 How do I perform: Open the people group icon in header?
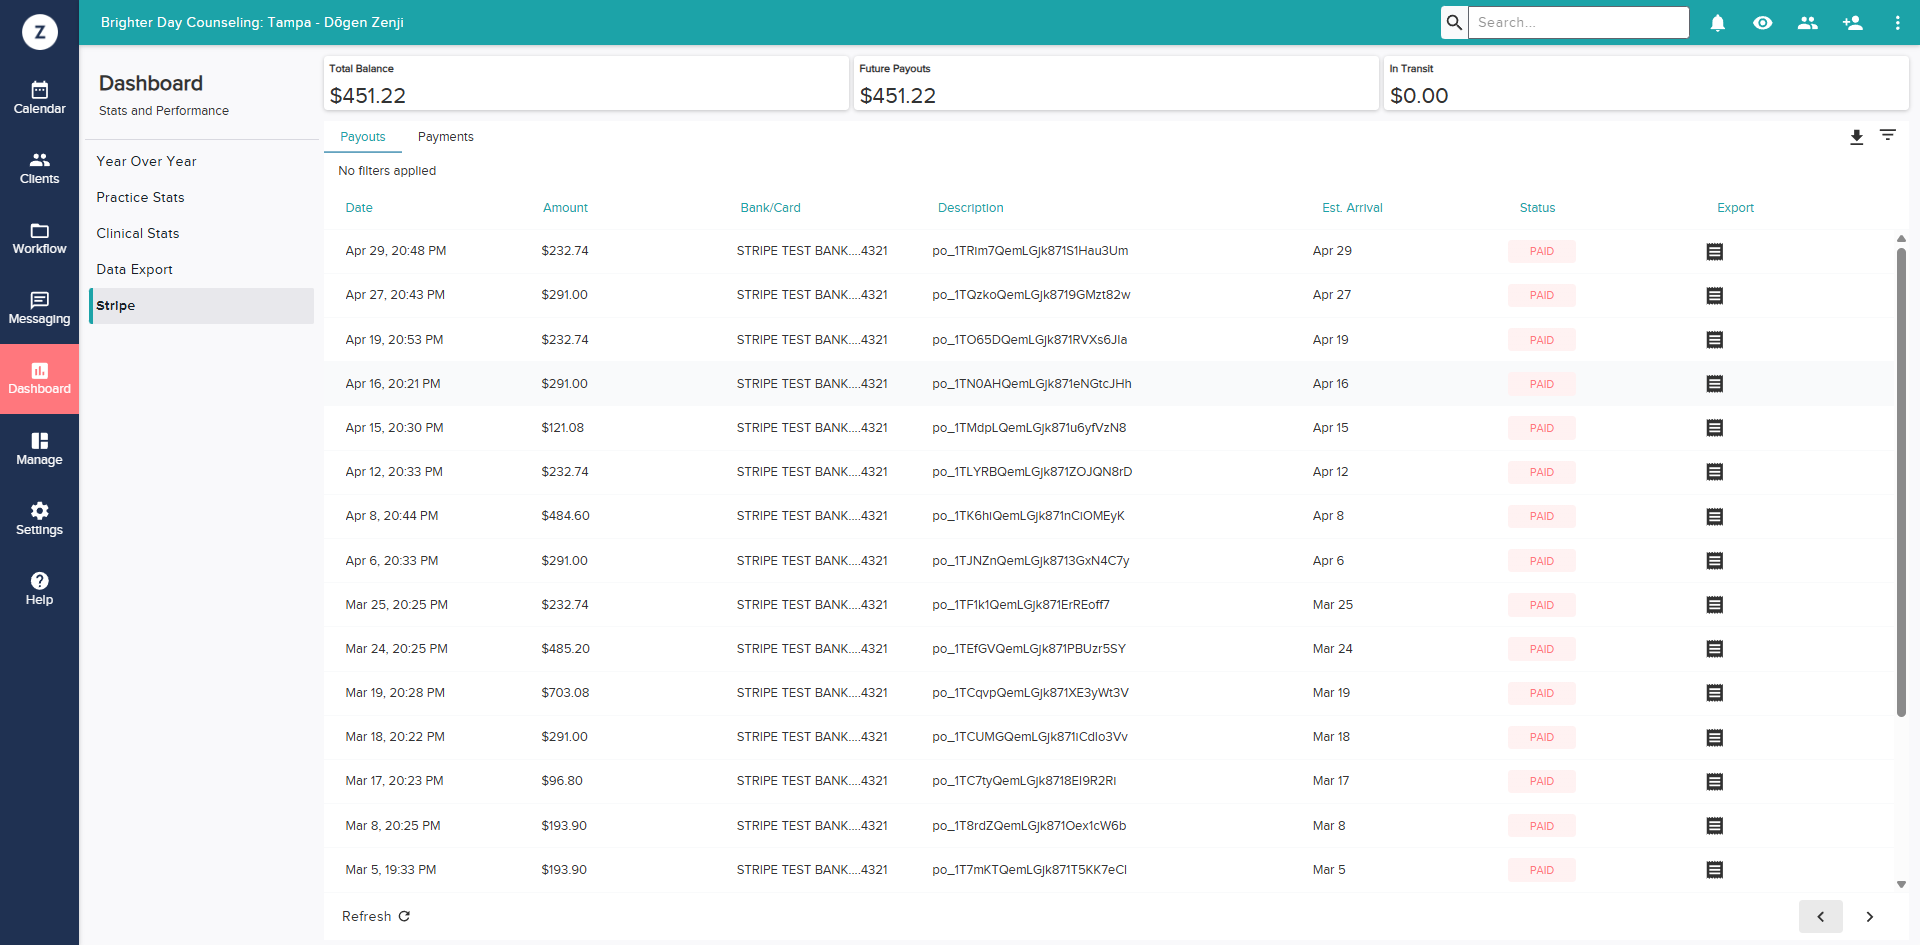[x=1807, y=22]
